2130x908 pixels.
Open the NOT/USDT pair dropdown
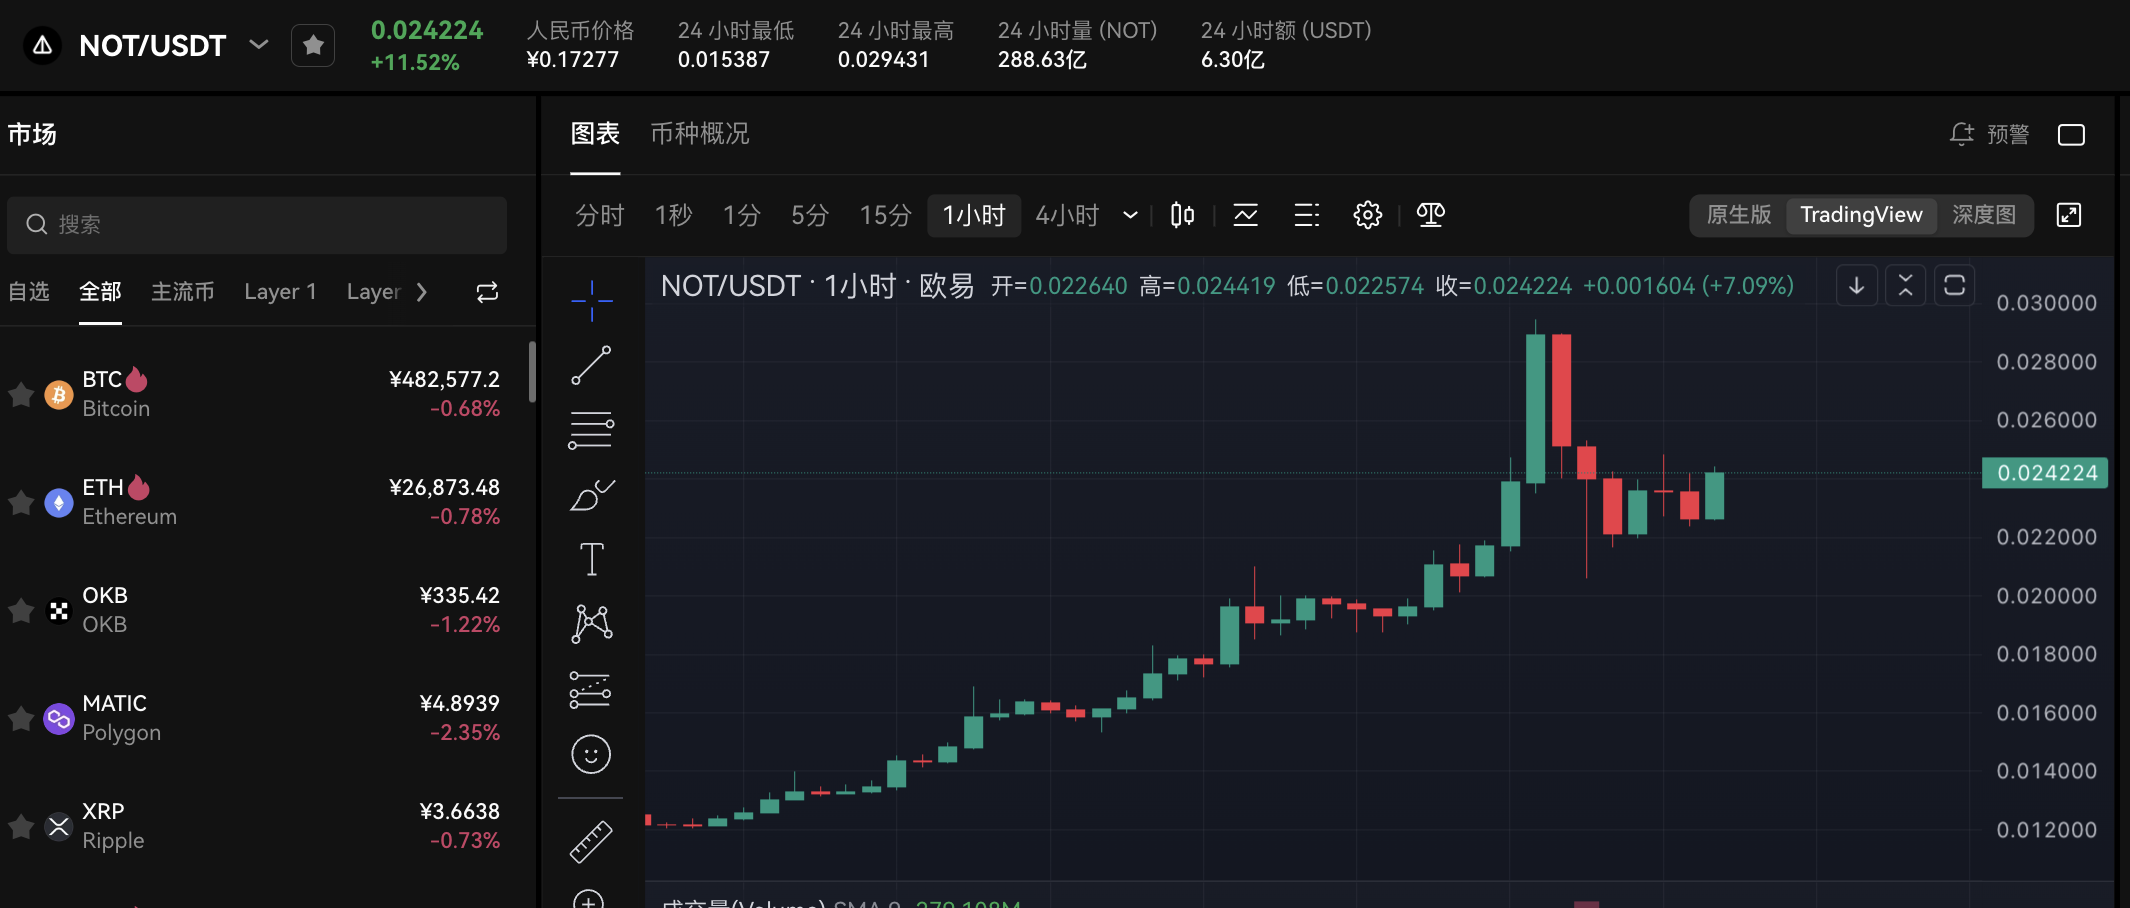[258, 45]
